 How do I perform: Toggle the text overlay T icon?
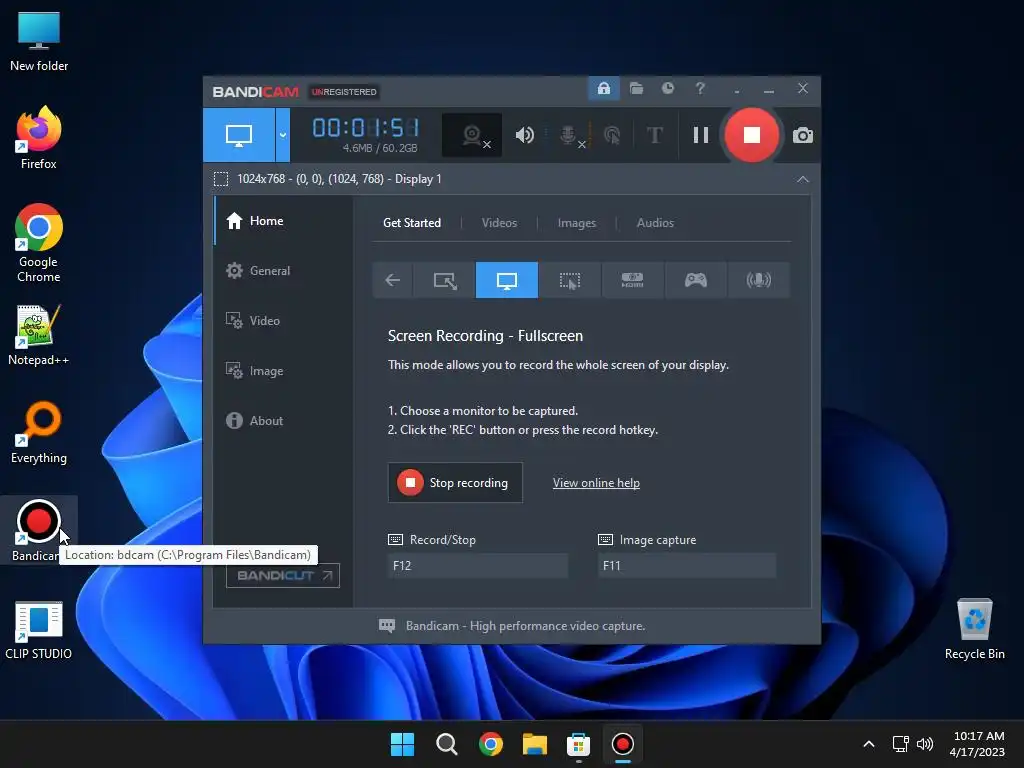[x=654, y=135]
